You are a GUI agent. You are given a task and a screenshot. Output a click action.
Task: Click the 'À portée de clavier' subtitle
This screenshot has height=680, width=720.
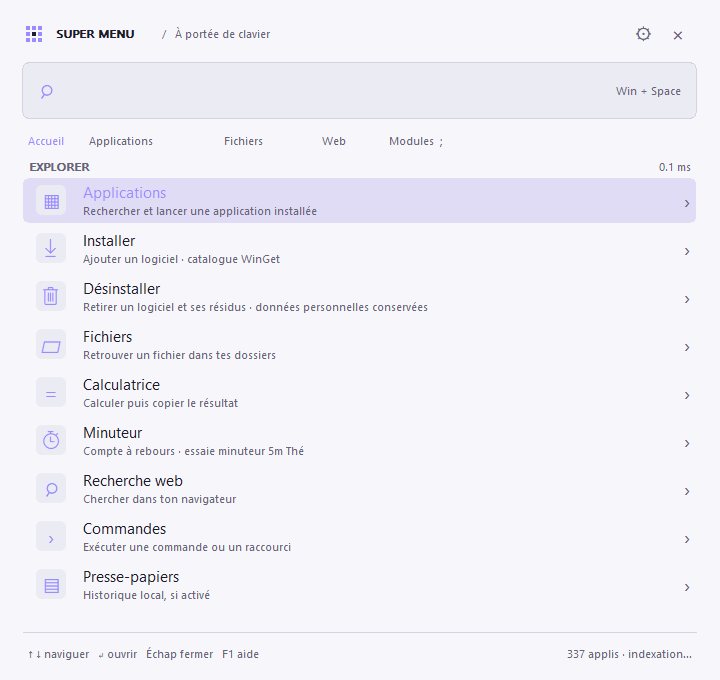222,34
